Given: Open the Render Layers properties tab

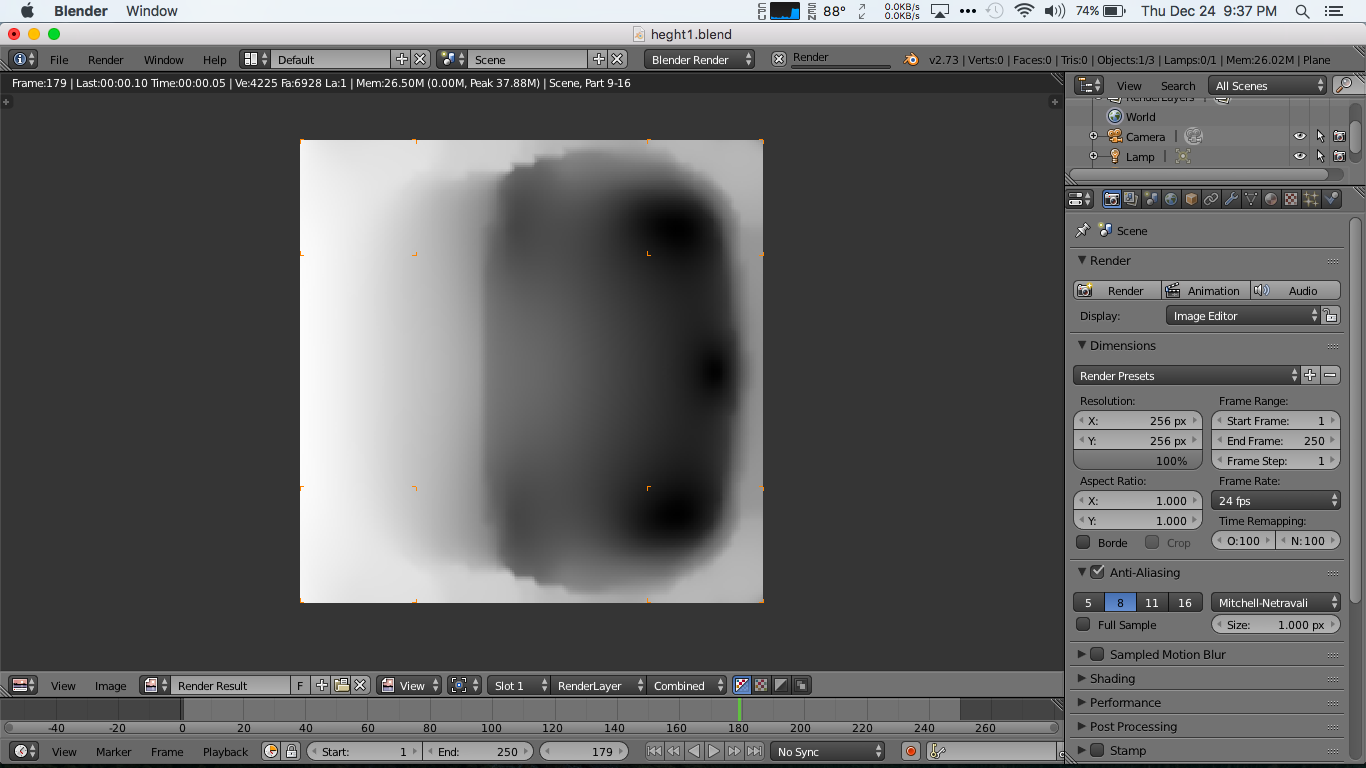Looking at the screenshot, I should click(1131, 199).
